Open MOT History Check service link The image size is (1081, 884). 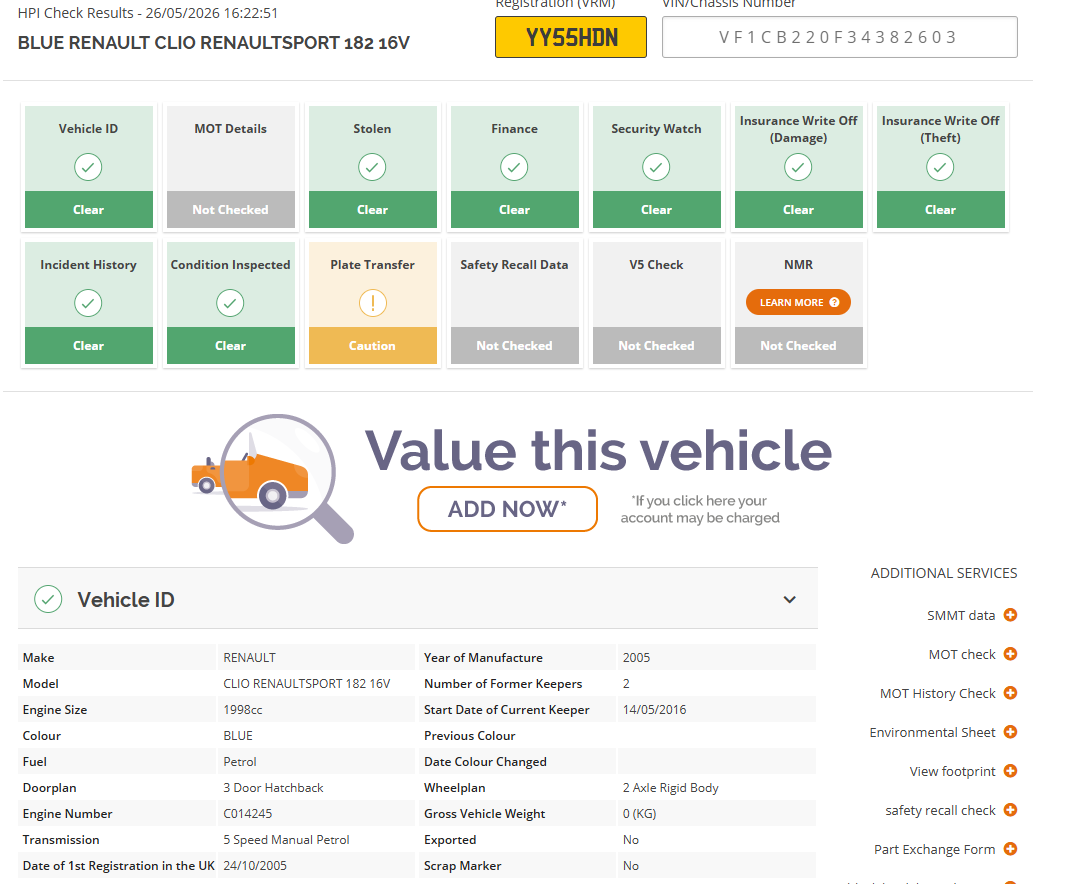coord(938,694)
